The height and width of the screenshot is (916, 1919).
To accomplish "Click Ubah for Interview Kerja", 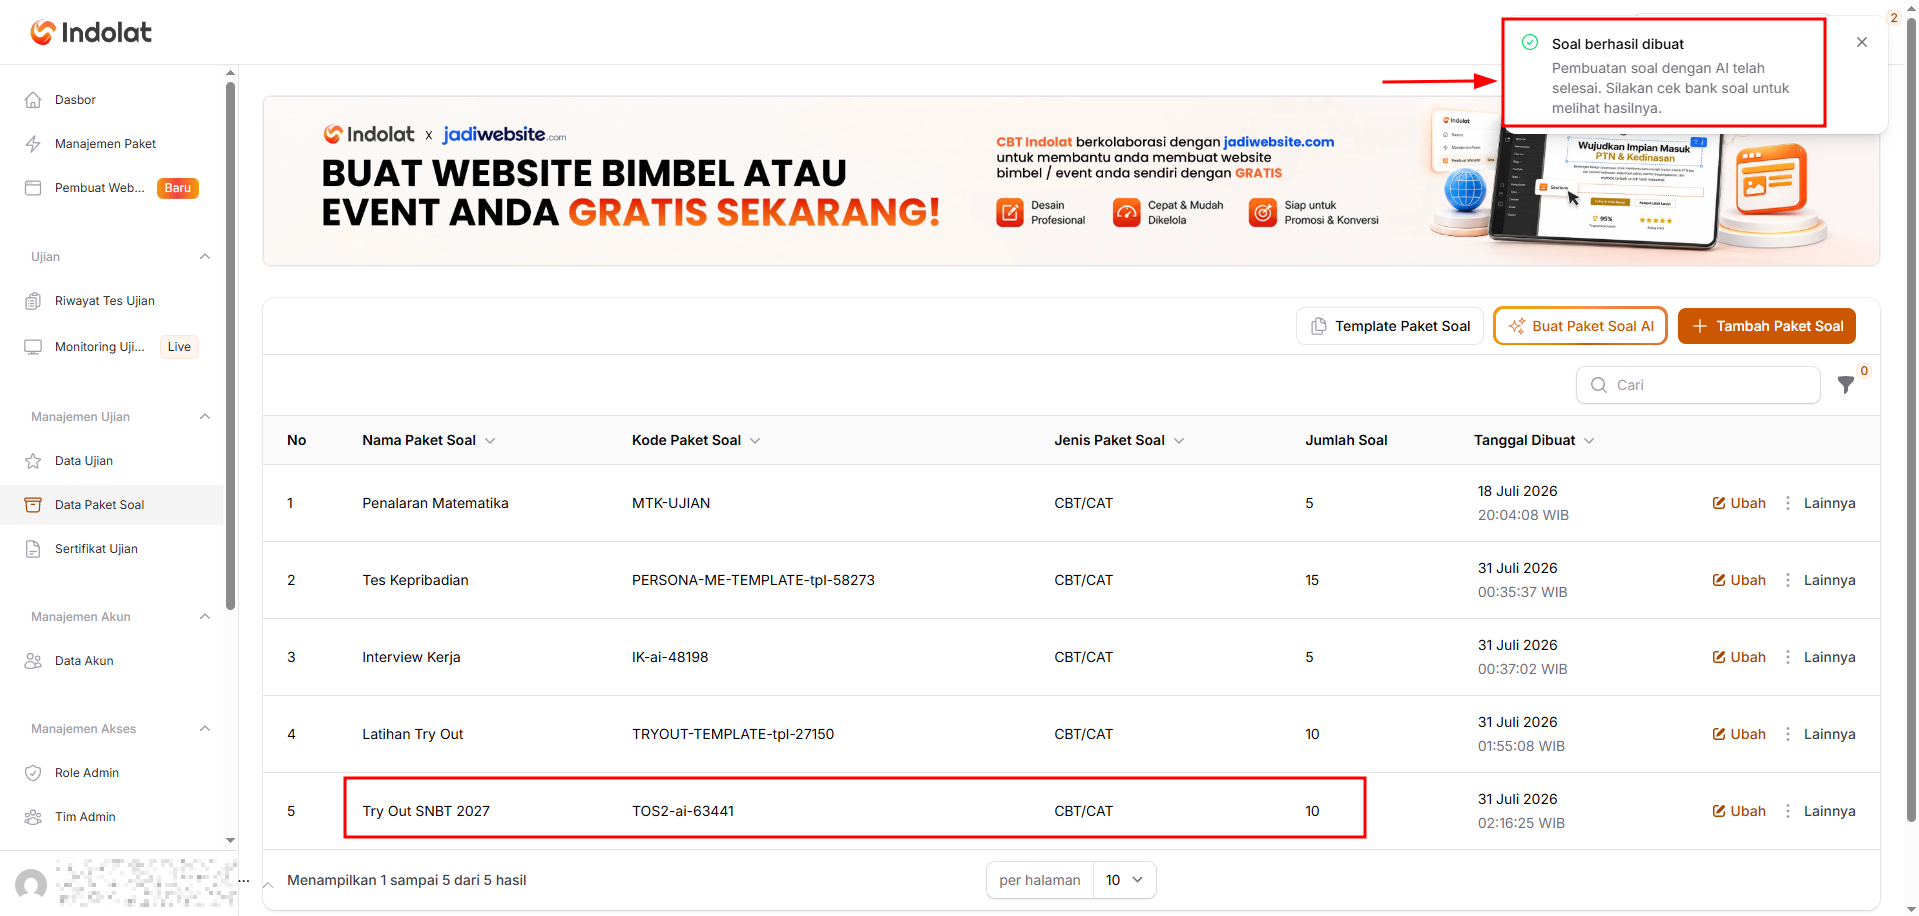I will (1739, 657).
